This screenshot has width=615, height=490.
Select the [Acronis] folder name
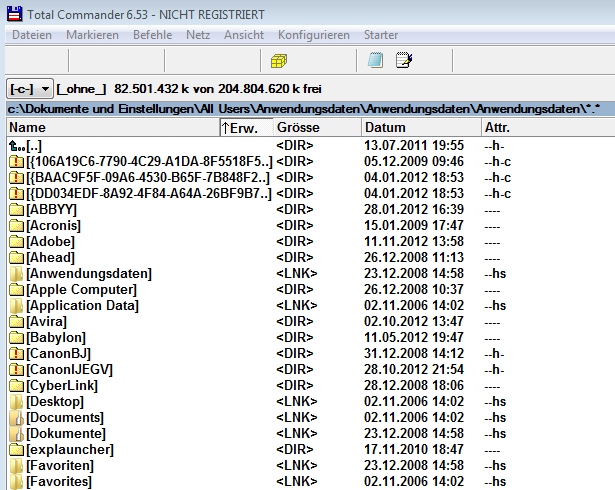coord(53,226)
